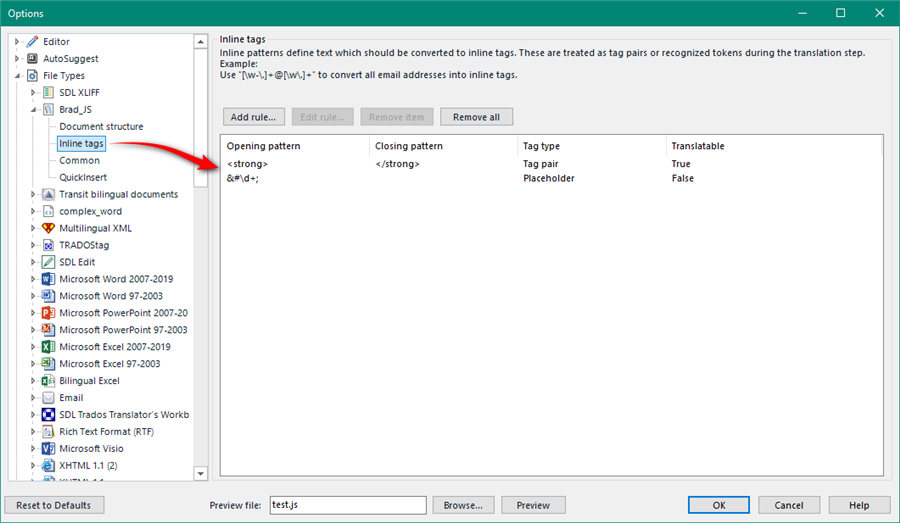Select the &#\d+; placeholder rule row

(x=551, y=179)
